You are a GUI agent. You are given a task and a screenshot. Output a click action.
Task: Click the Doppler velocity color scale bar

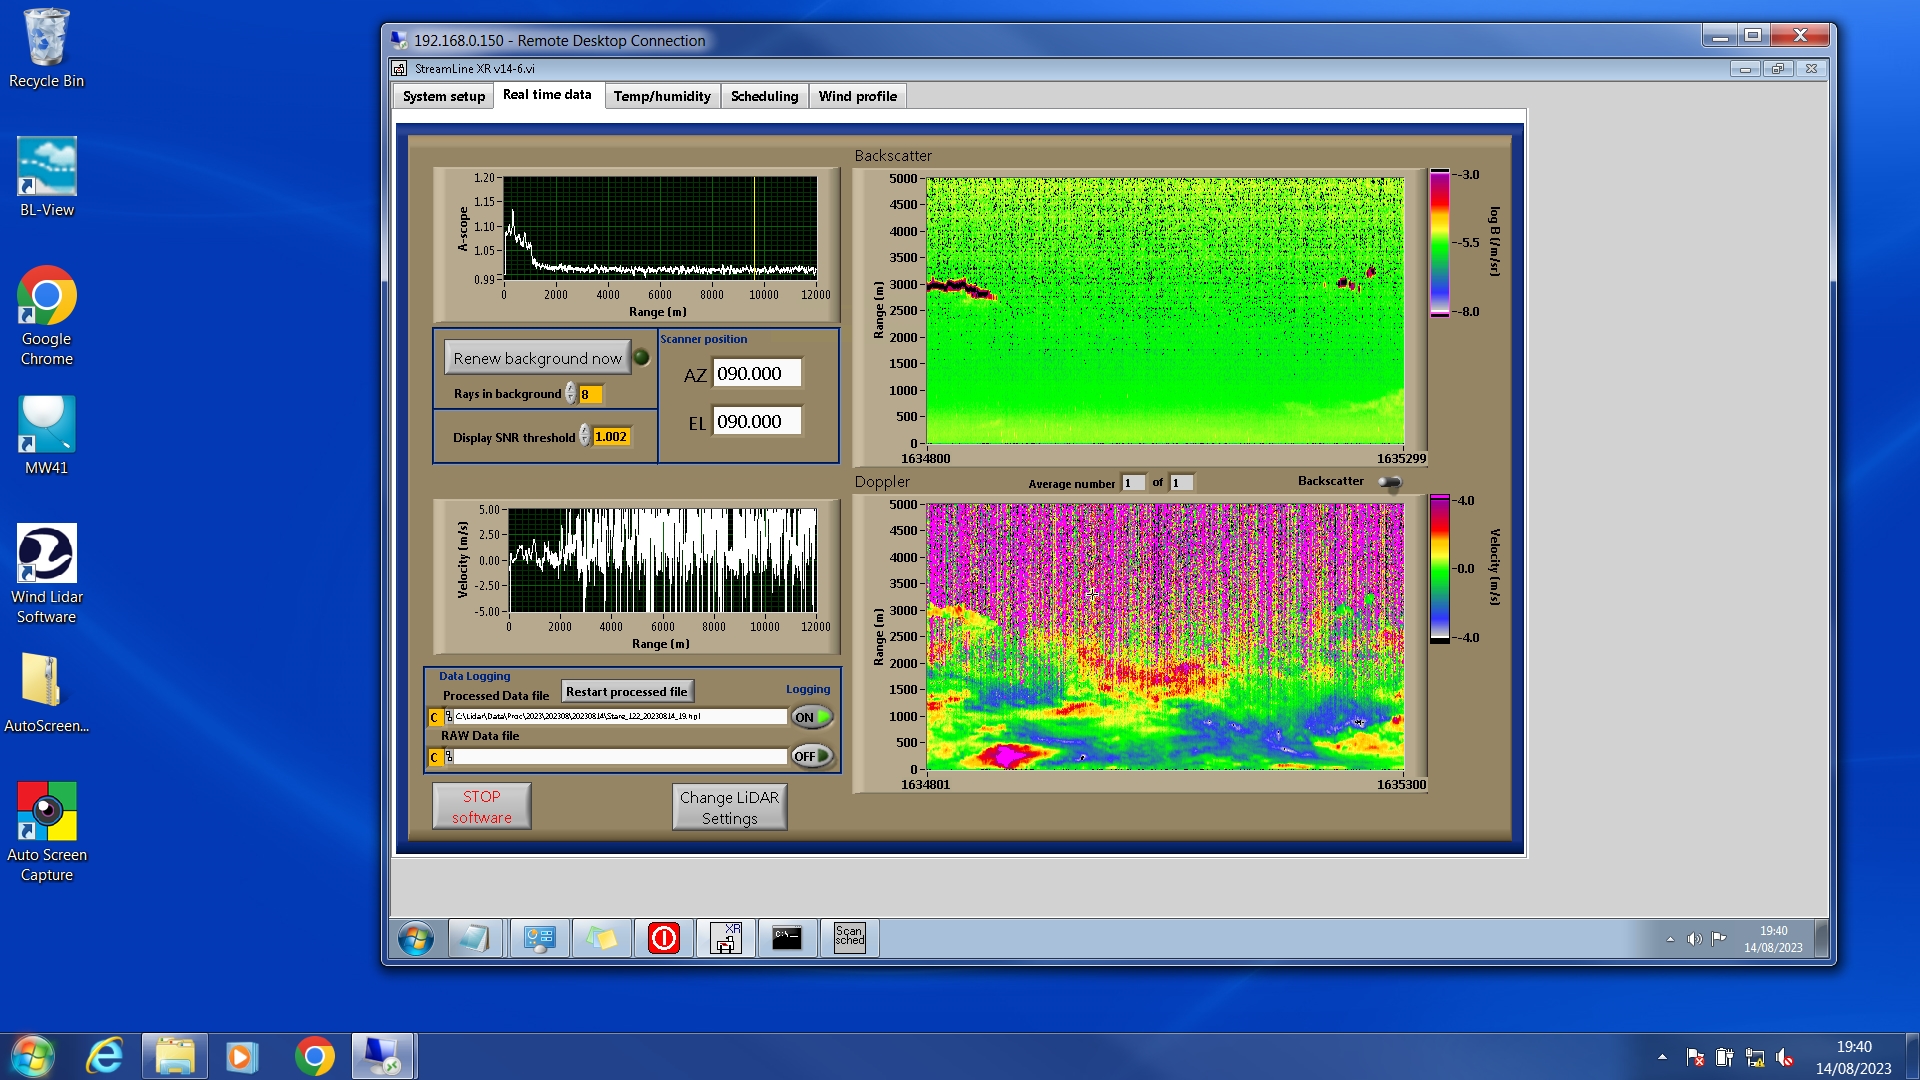(x=1439, y=568)
